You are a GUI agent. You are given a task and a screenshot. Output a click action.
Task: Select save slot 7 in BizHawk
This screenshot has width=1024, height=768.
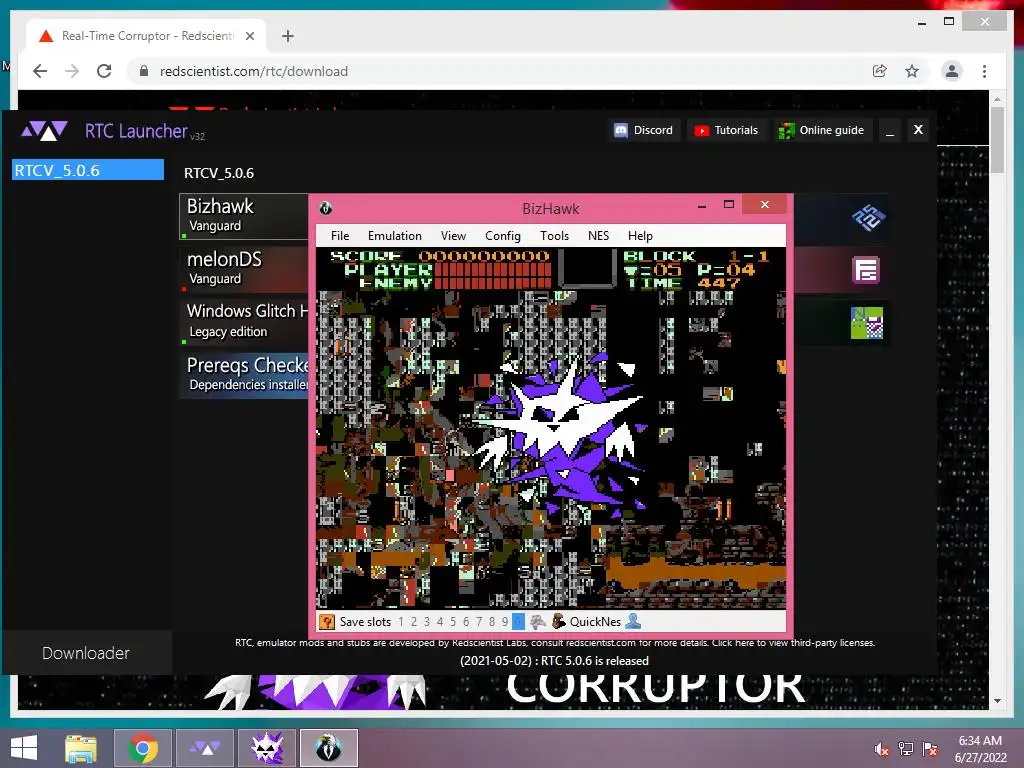(x=479, y=622)
